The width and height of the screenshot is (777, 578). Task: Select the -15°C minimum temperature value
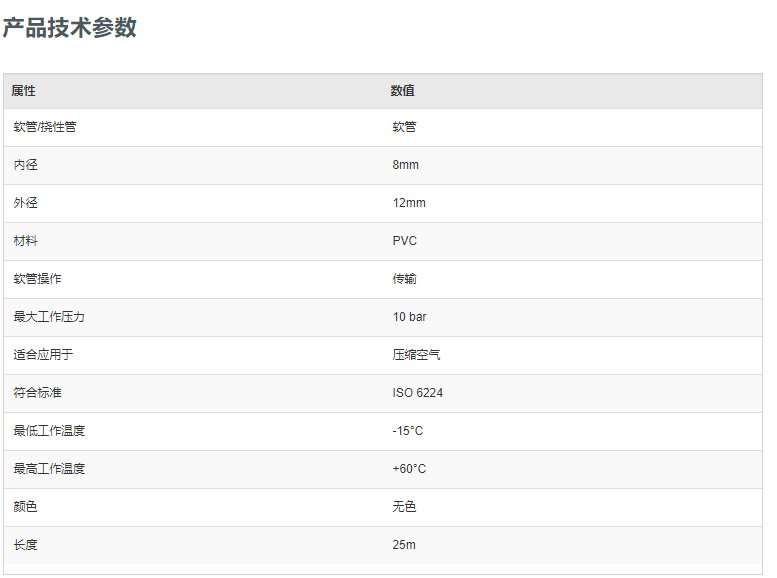(x=407, y=431)
